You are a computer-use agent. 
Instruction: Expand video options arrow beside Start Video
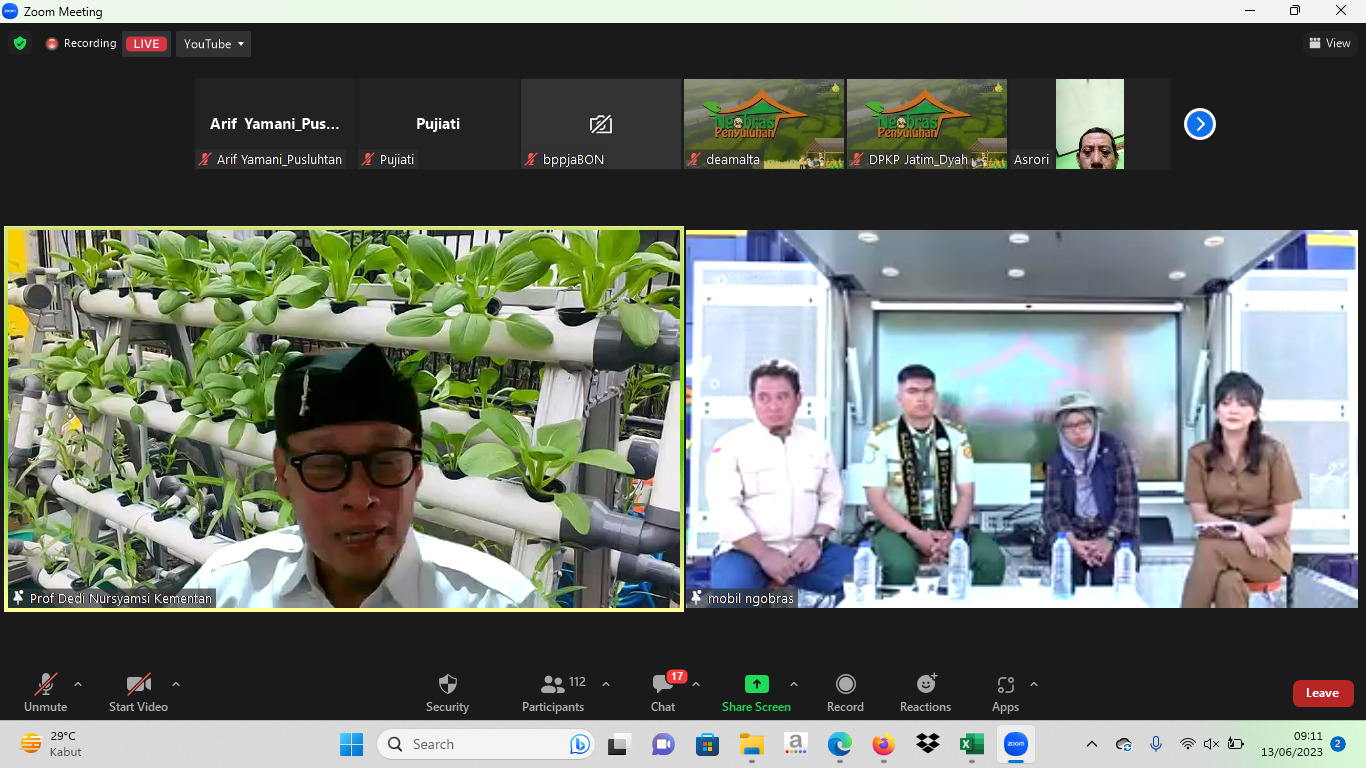176,685
